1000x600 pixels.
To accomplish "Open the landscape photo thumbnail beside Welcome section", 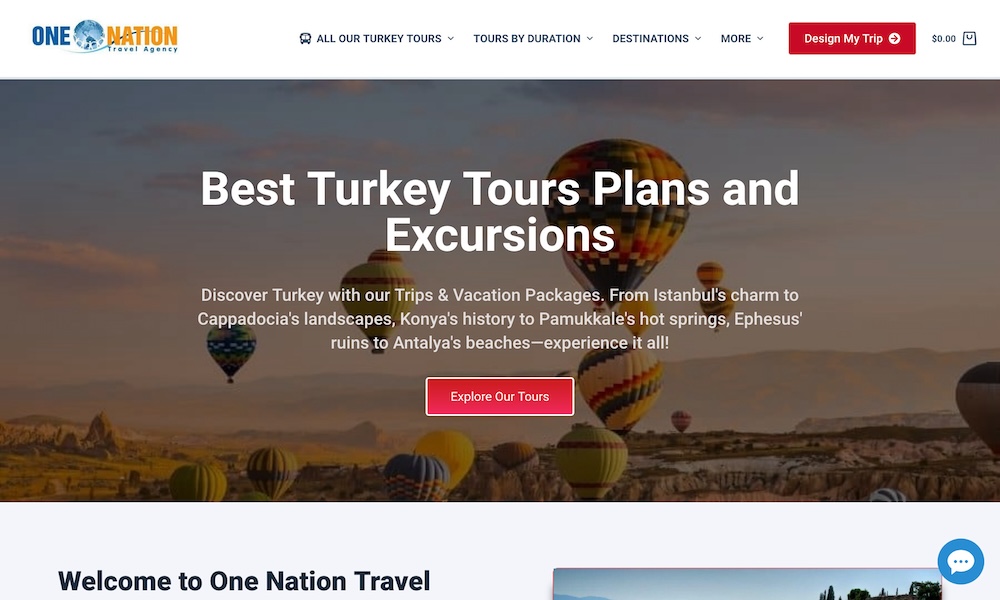I will click(x=747, y=584).
